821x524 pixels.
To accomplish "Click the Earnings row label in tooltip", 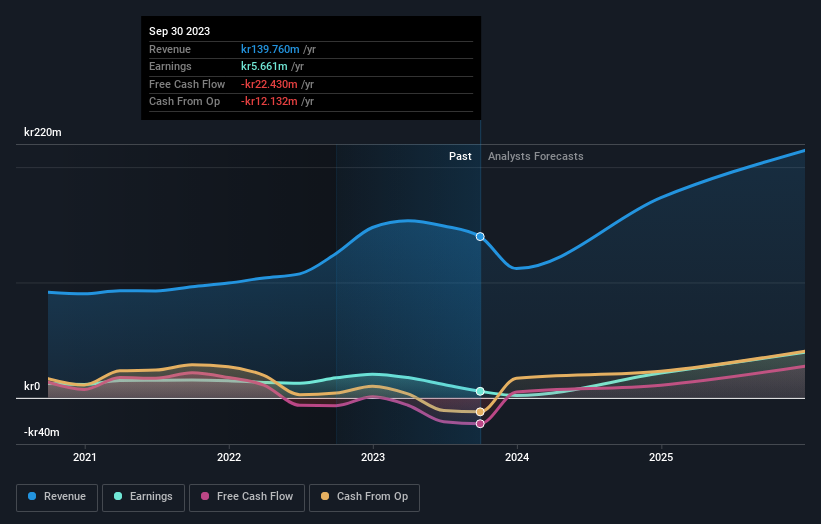I will click(170, 66).
